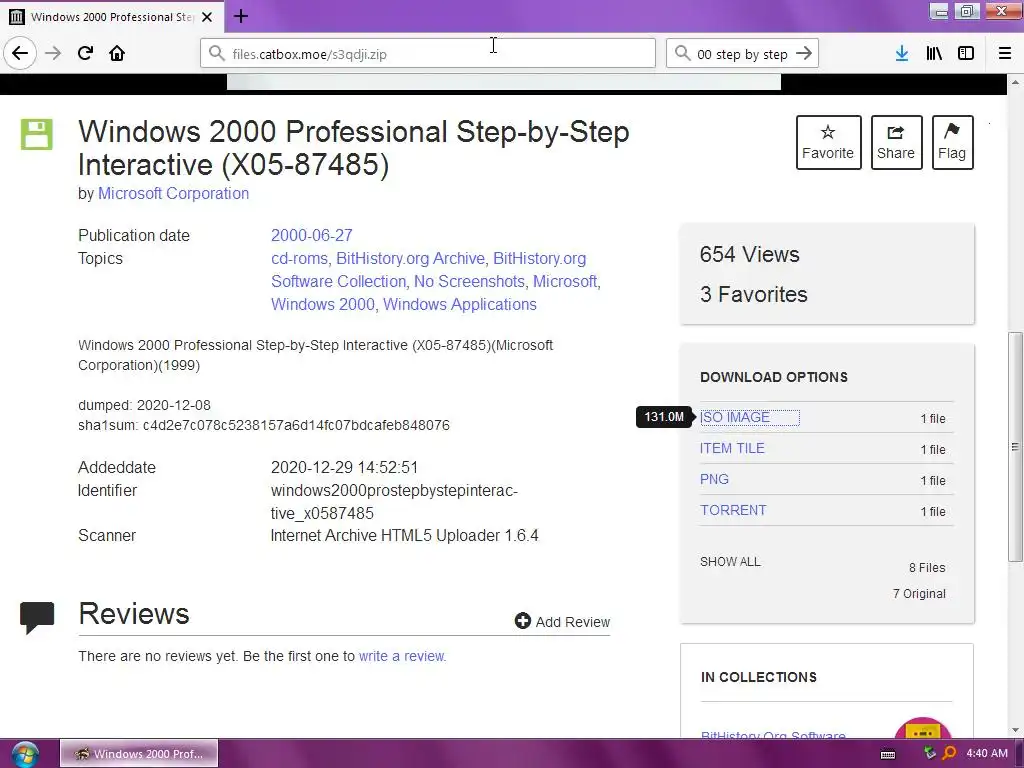Click the 4:40 AM system clock
Viewport: 1024px width, 768px height.
tap(987, 754)
